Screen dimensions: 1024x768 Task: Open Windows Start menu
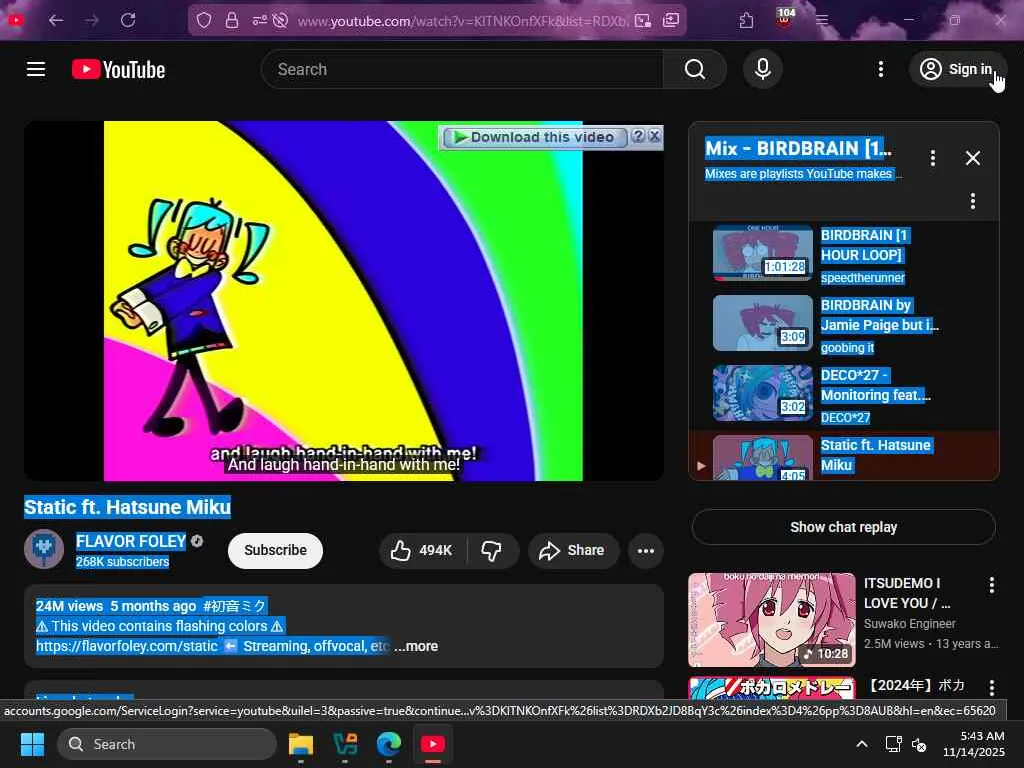coord(33,744)
